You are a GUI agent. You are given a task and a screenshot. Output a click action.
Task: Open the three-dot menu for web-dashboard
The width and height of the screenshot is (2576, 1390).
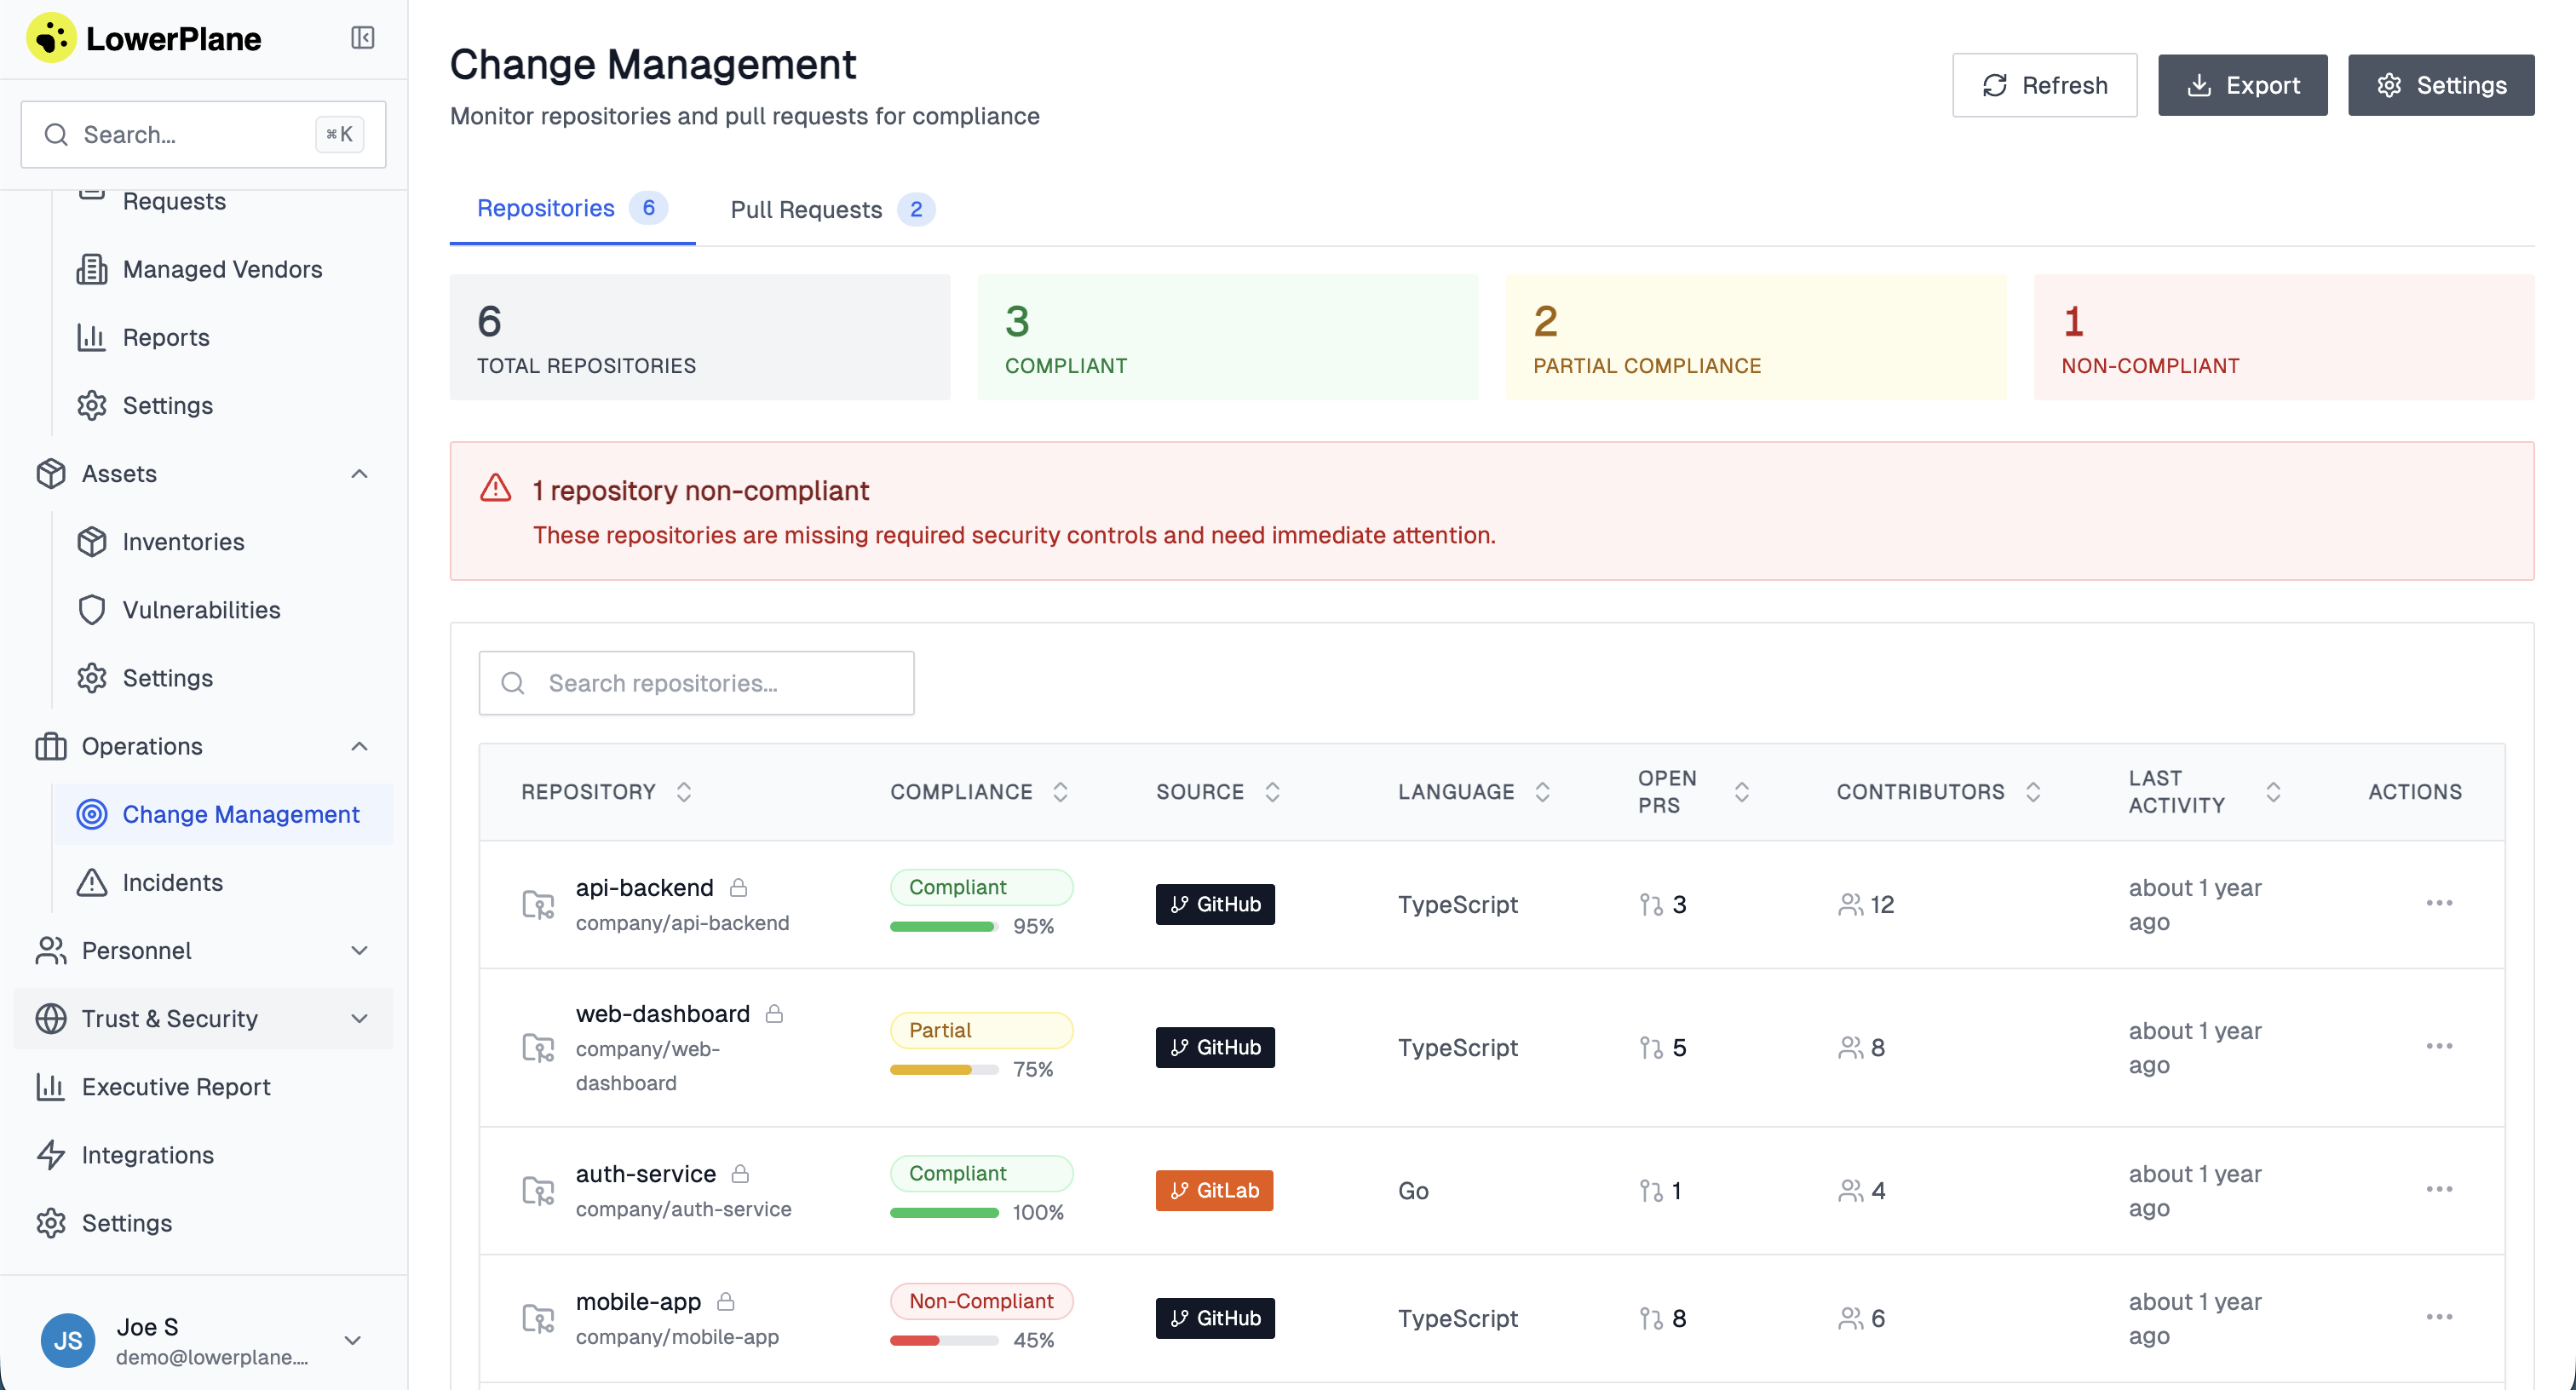(x=2439, y=1046)
